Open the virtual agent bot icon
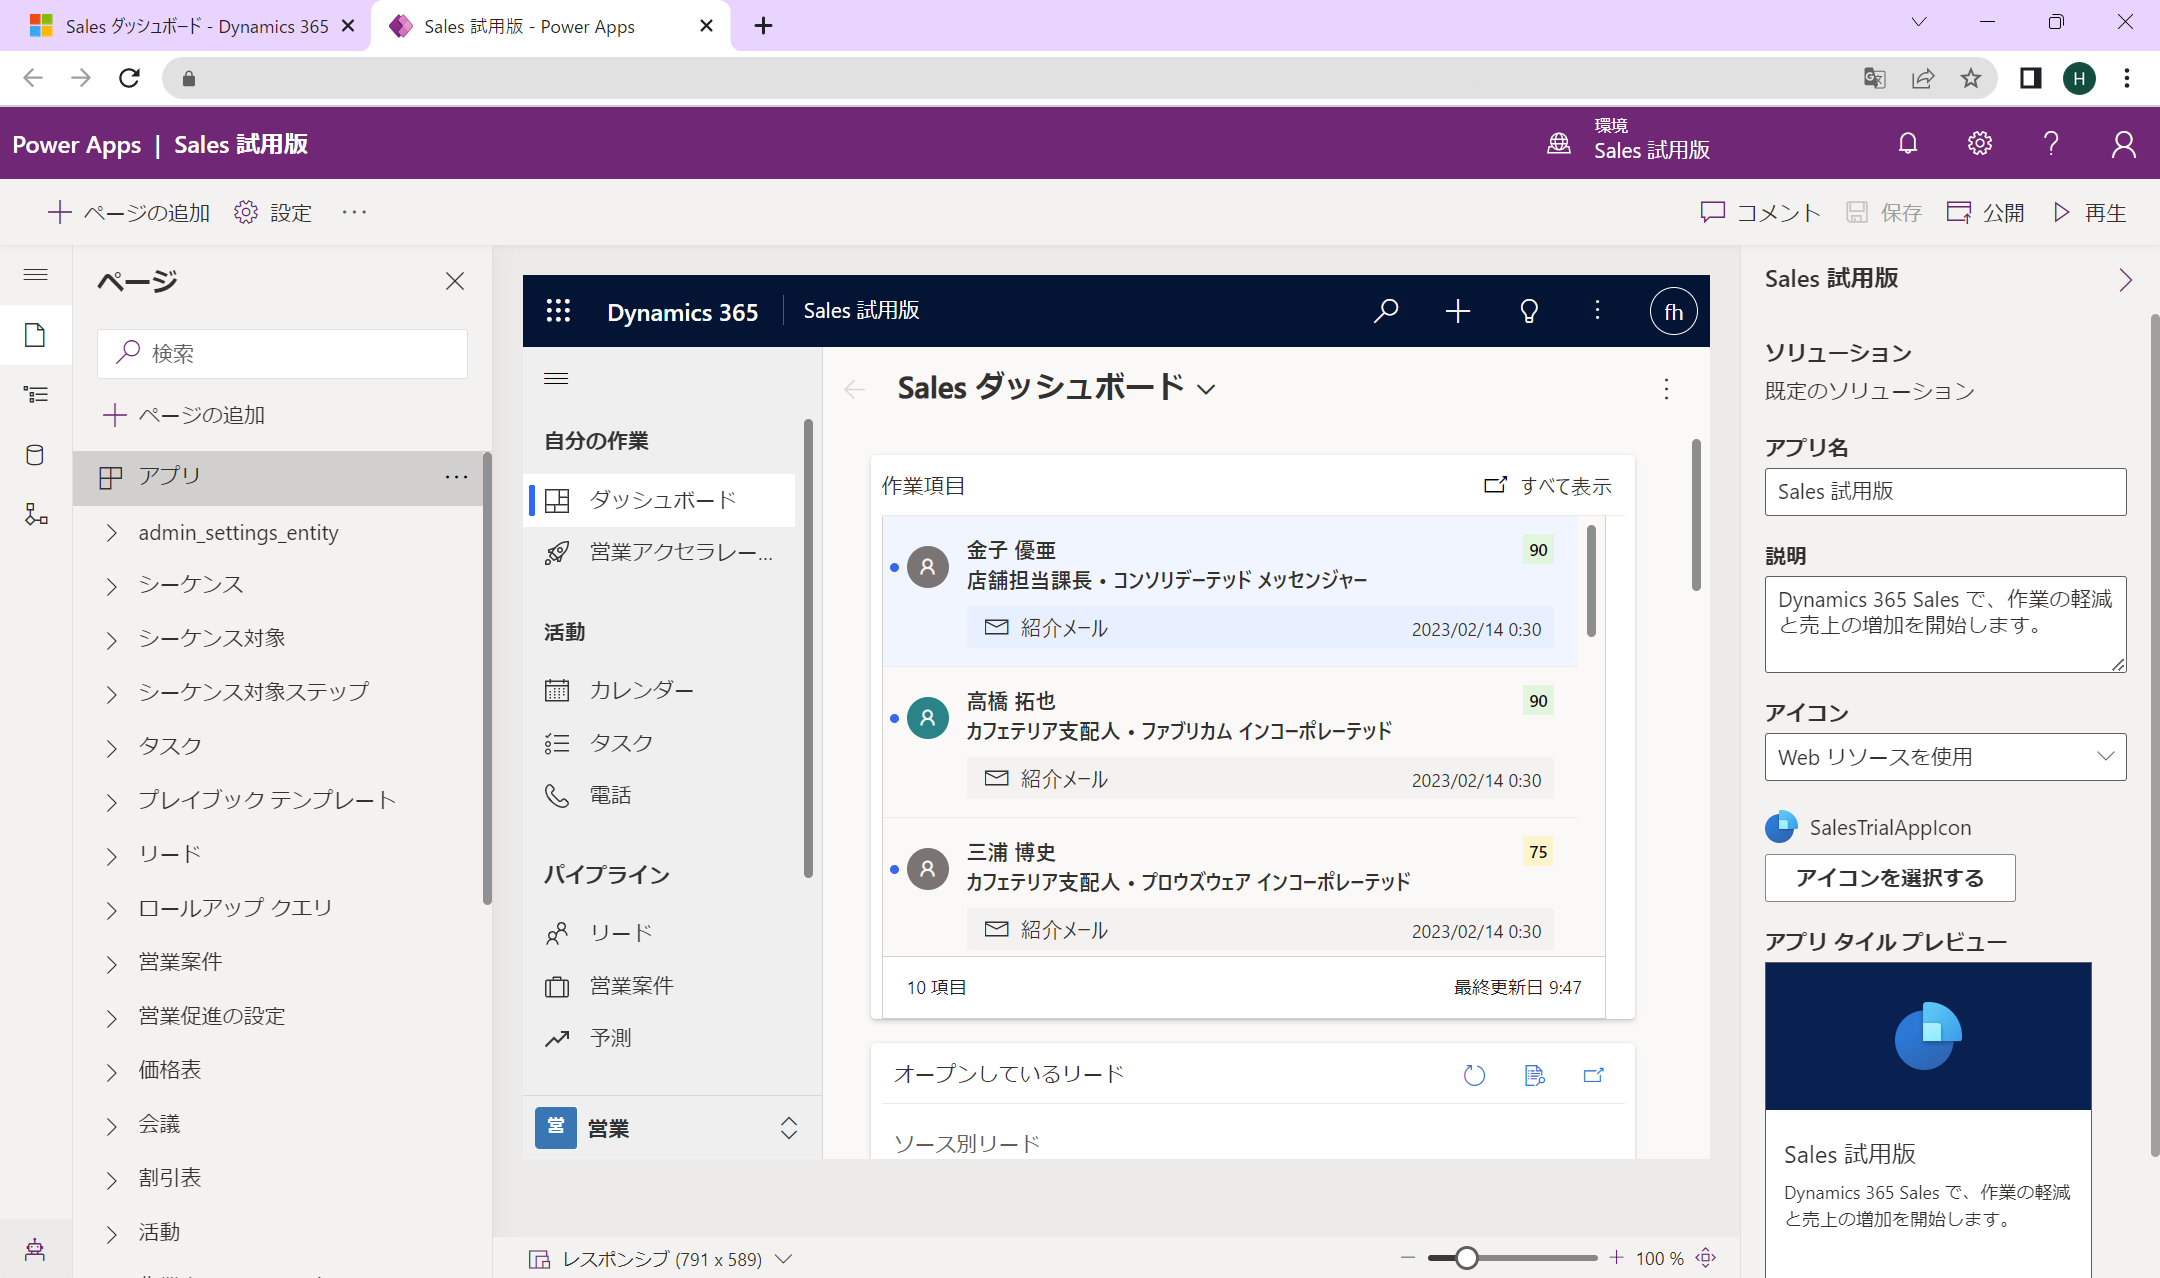Image resolution: width=2160 pixels, height=1278 pixels. [x=35, y=1249]
